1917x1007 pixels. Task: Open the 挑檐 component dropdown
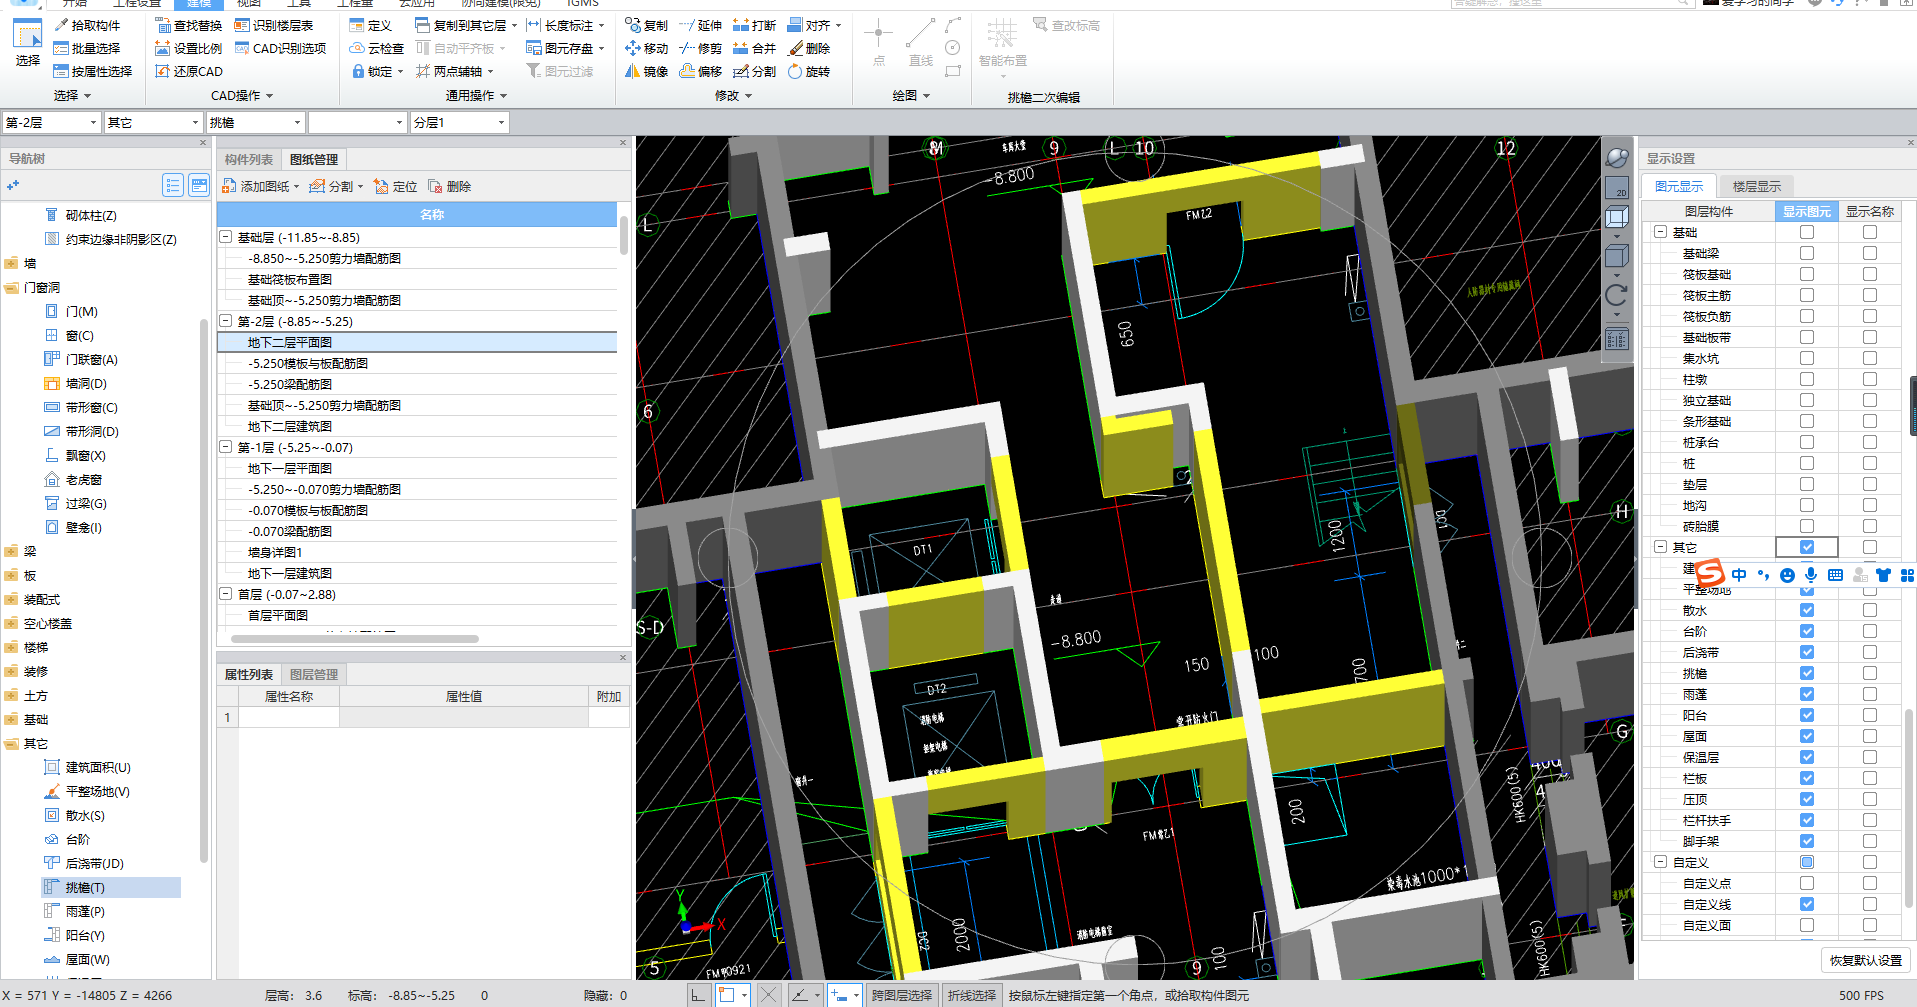click(x=255, y=122)
